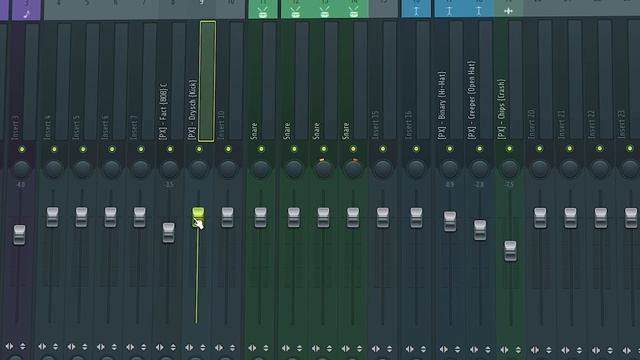Click the Chips (Crash) volume fader

coord(510,251)
